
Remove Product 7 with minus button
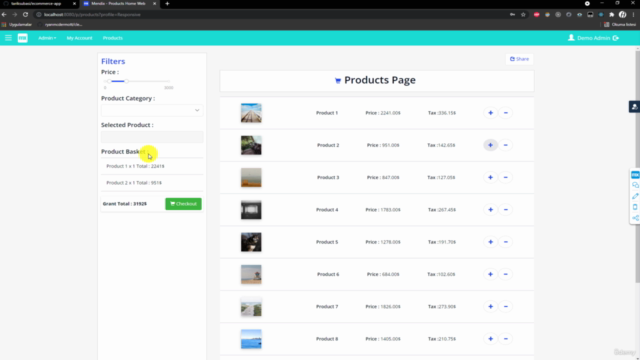pyautogui.click(x=505, y=306)
